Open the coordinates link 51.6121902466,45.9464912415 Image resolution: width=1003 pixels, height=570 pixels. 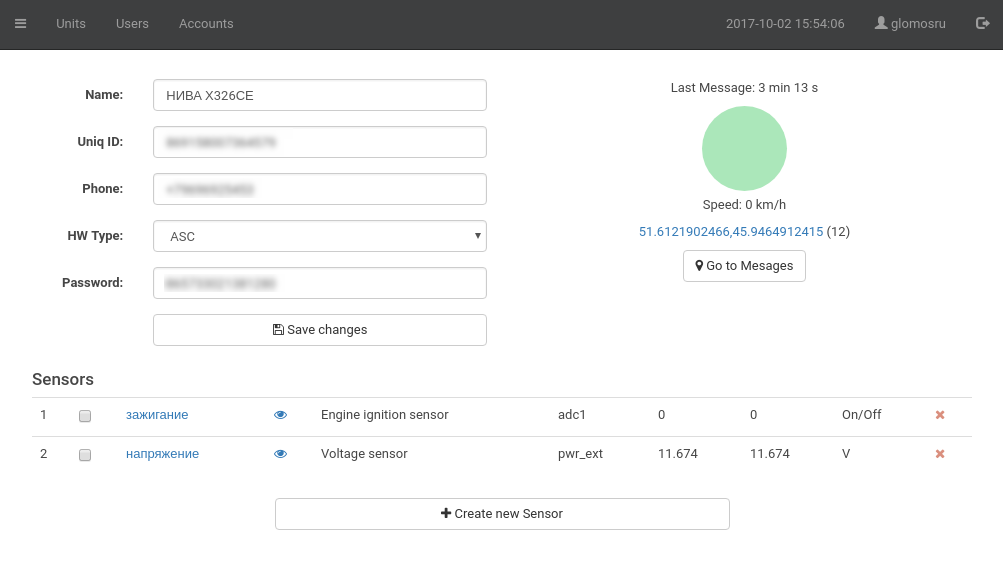click(730, 232)
